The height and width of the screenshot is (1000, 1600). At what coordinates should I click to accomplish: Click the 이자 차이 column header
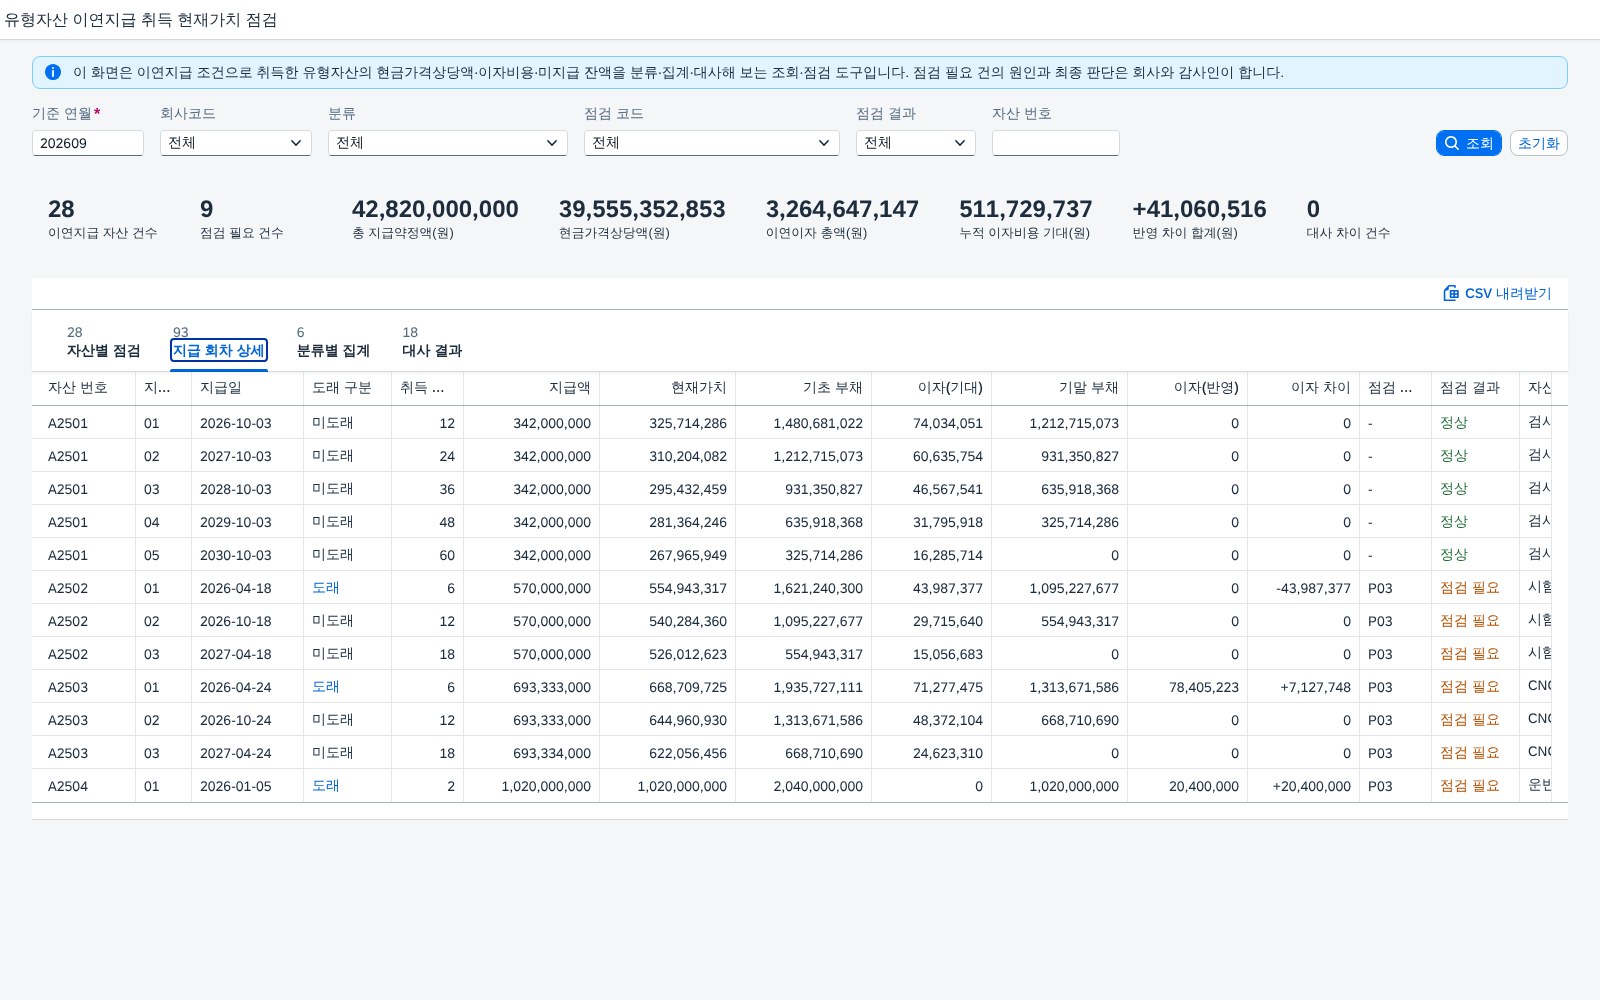tap(1303, 388)
